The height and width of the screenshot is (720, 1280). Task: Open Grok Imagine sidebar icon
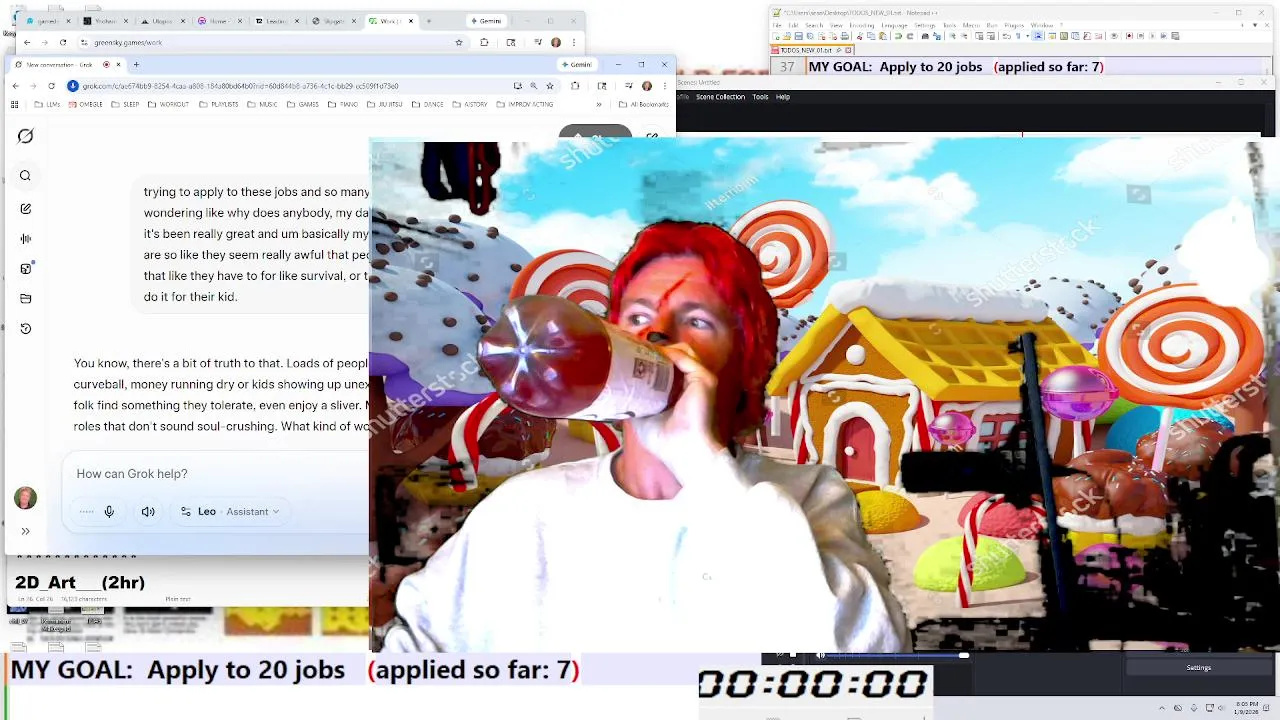click(25, 268)
